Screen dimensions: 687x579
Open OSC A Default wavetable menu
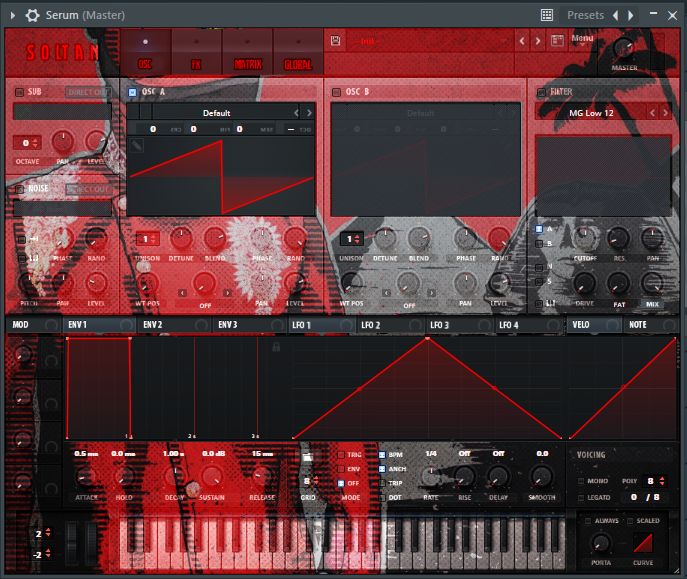coord(217,113)
